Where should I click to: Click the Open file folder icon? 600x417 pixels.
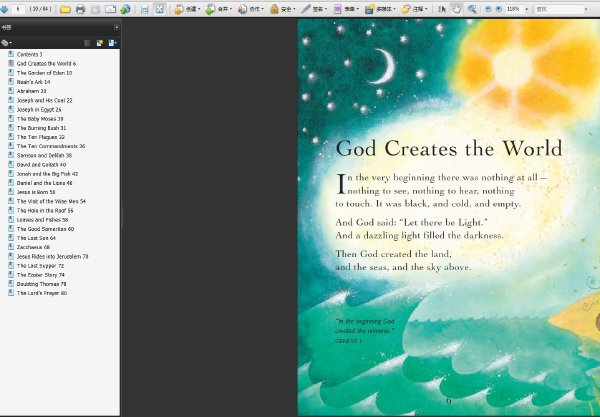[x=65, y=9]
